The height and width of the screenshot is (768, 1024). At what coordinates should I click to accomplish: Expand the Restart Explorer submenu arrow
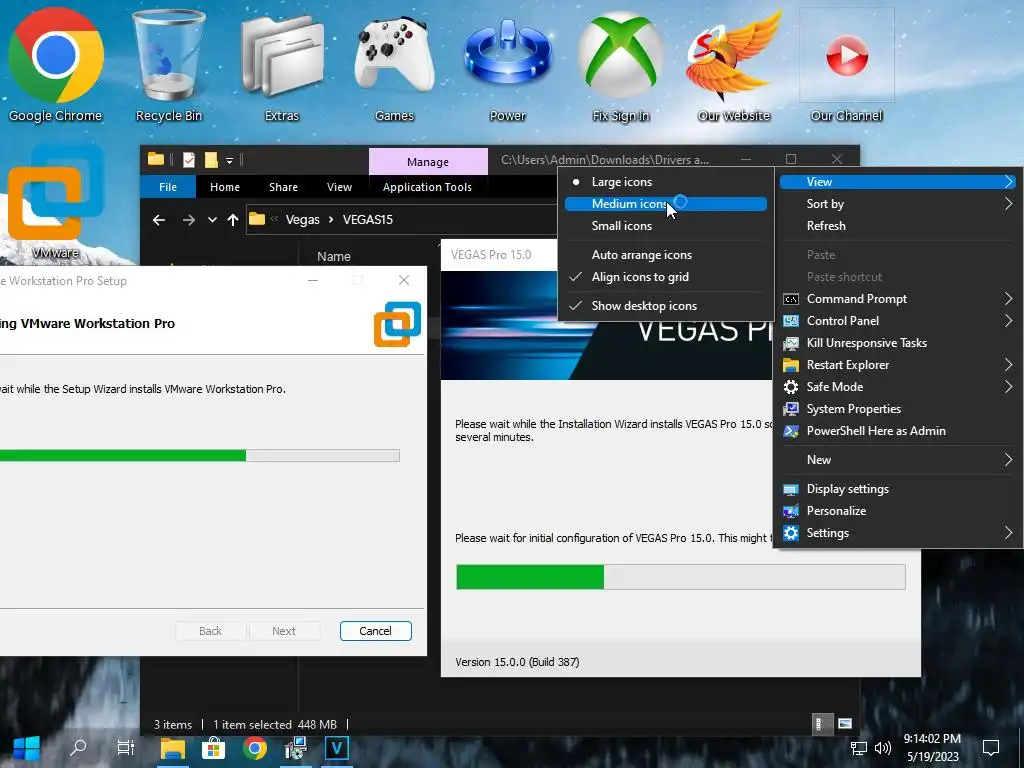(x=1009, y=365)
